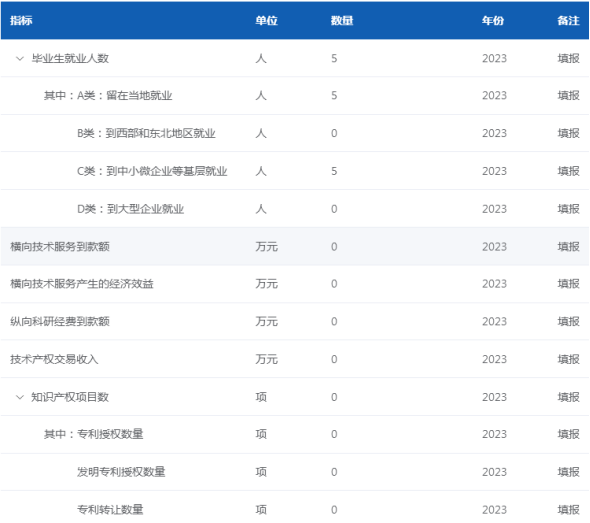Collapse the 知识产权项目数 row
This screenshot has width=590, height=523.
(x=20, y=397)
